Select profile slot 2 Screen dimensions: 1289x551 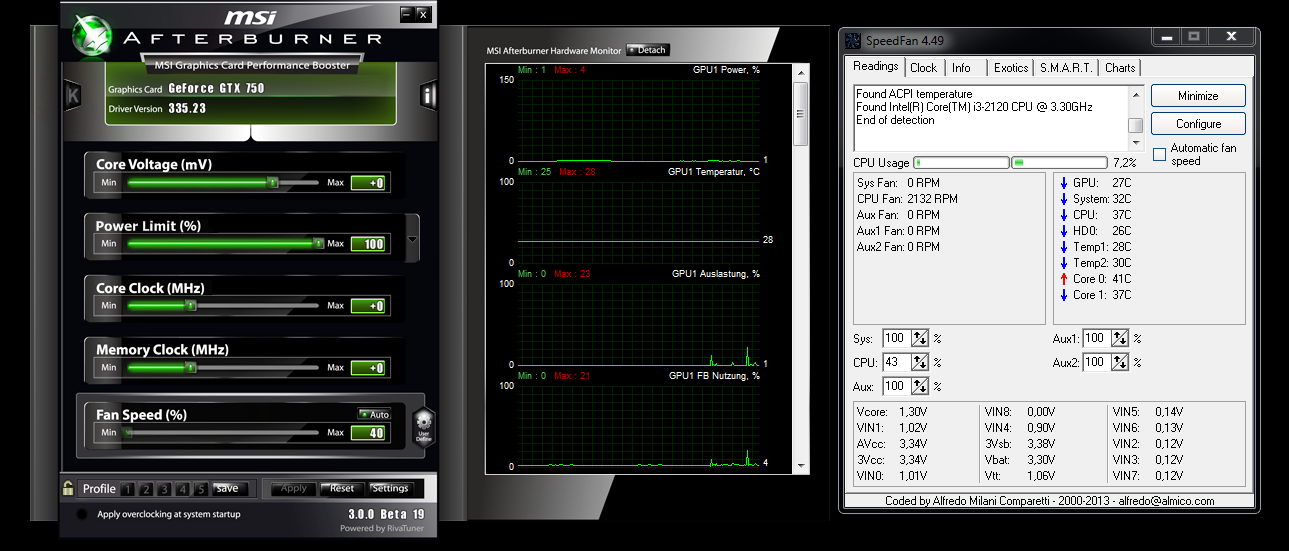point(146,489)
